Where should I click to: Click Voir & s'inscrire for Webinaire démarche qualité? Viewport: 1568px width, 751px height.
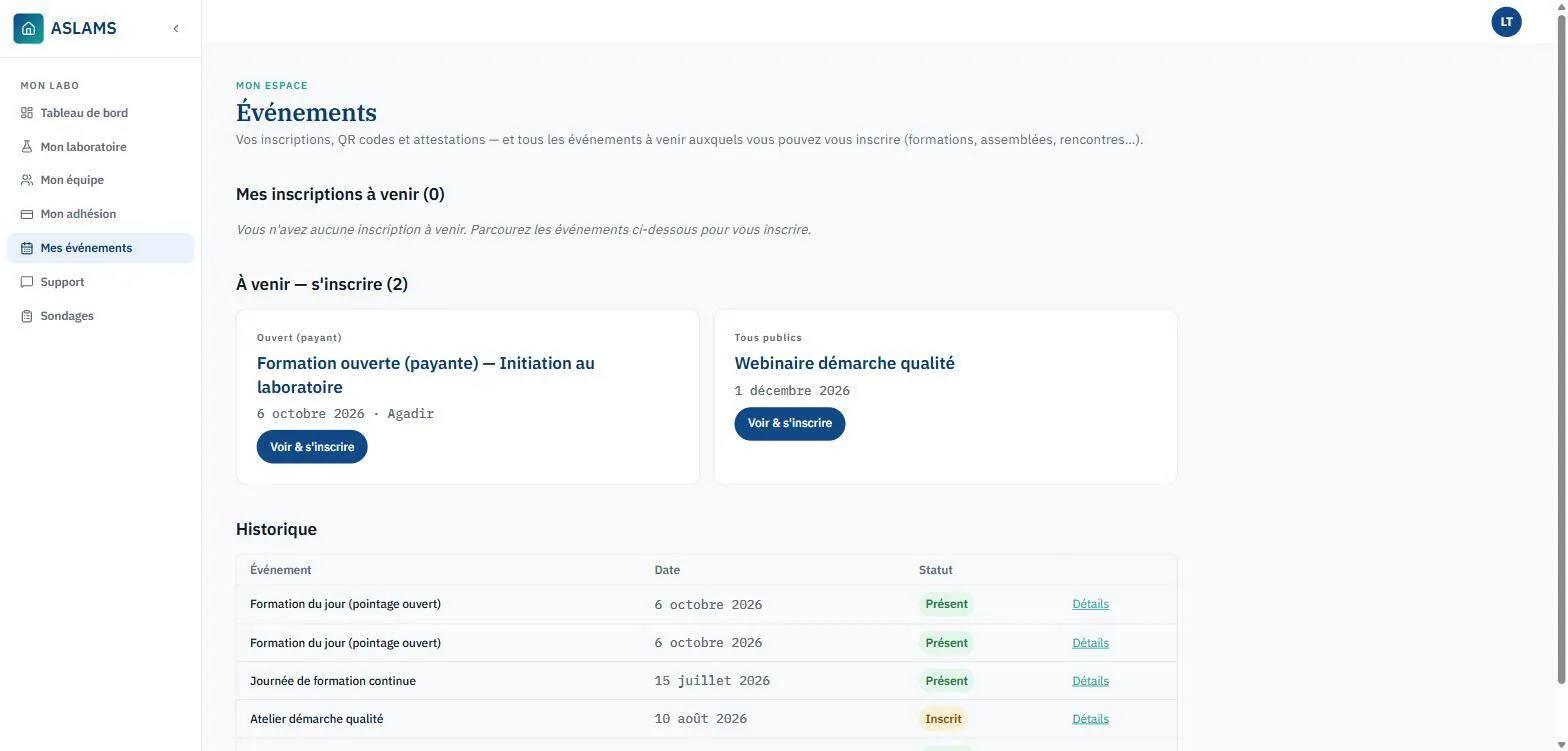pyautogui.click(x=790, y=423)
